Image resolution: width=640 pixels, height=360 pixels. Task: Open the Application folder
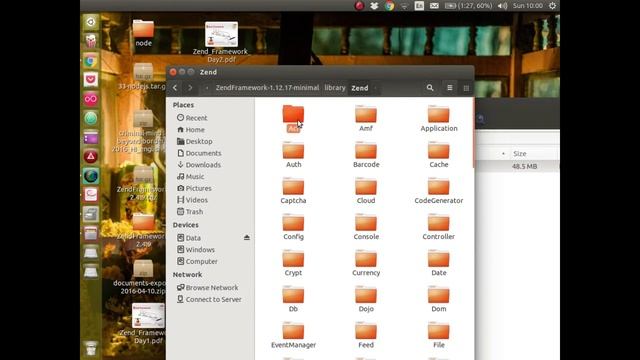439,119
